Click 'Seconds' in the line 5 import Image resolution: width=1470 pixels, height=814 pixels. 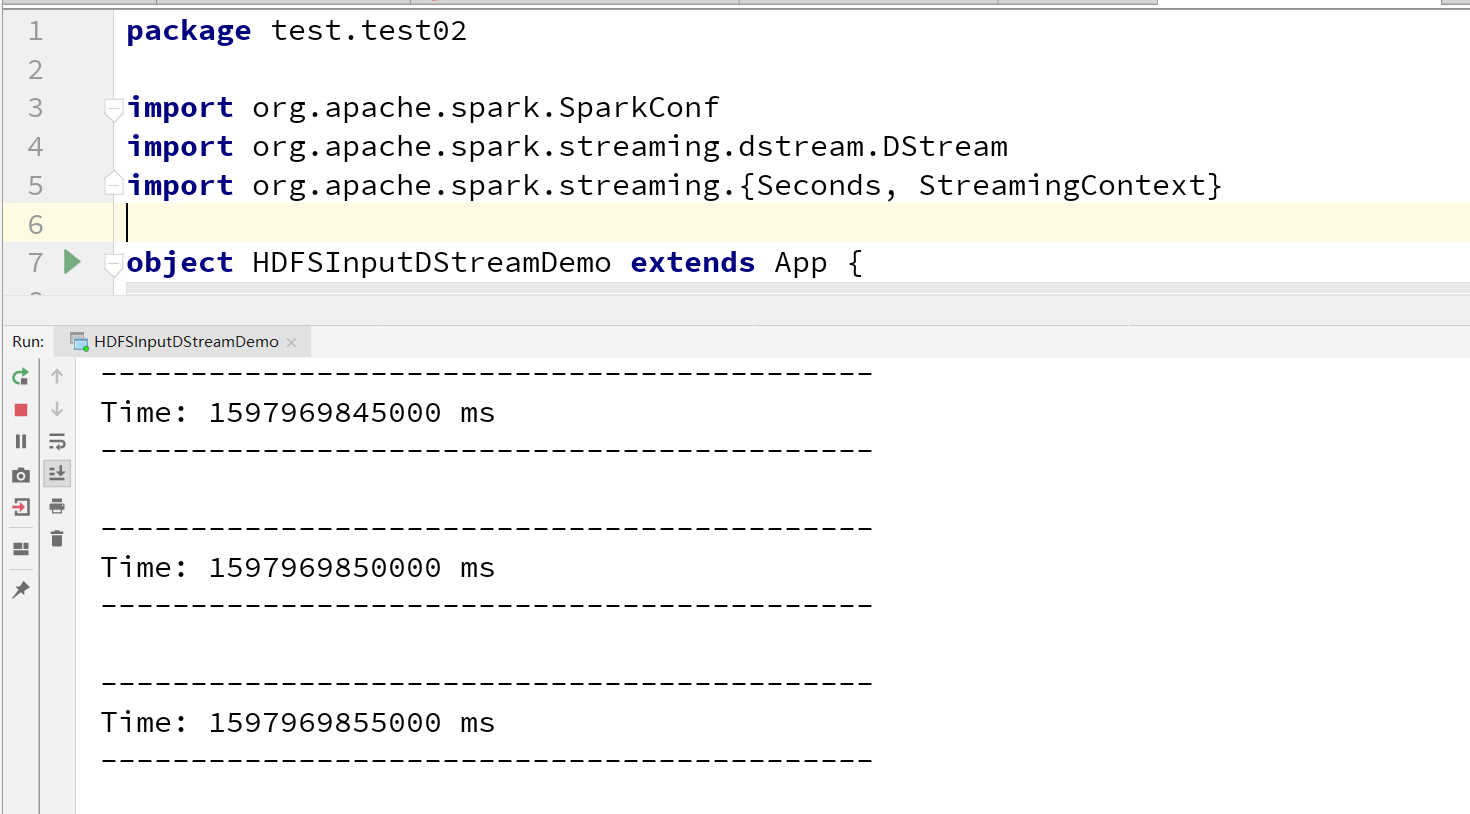click(819, 185)
